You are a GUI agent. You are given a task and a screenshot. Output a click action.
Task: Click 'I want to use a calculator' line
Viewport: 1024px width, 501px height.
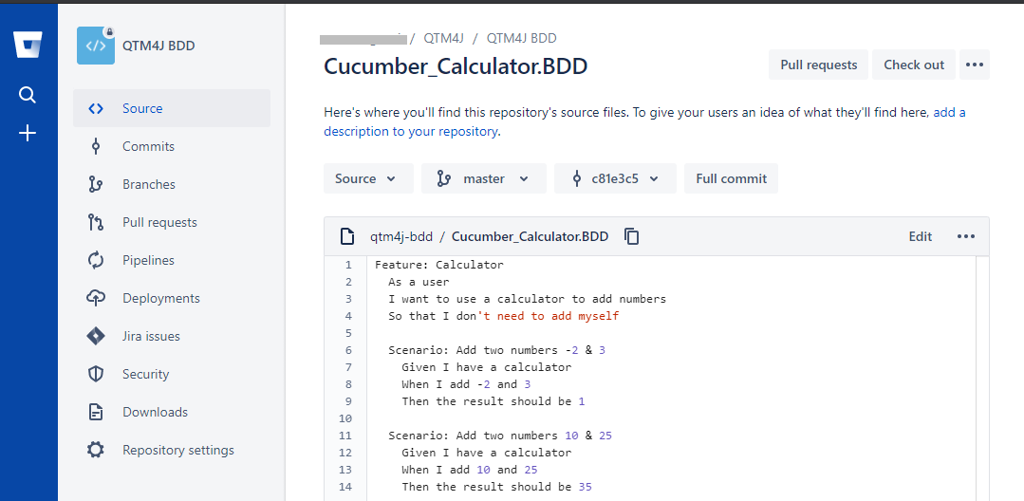point(527,299)
